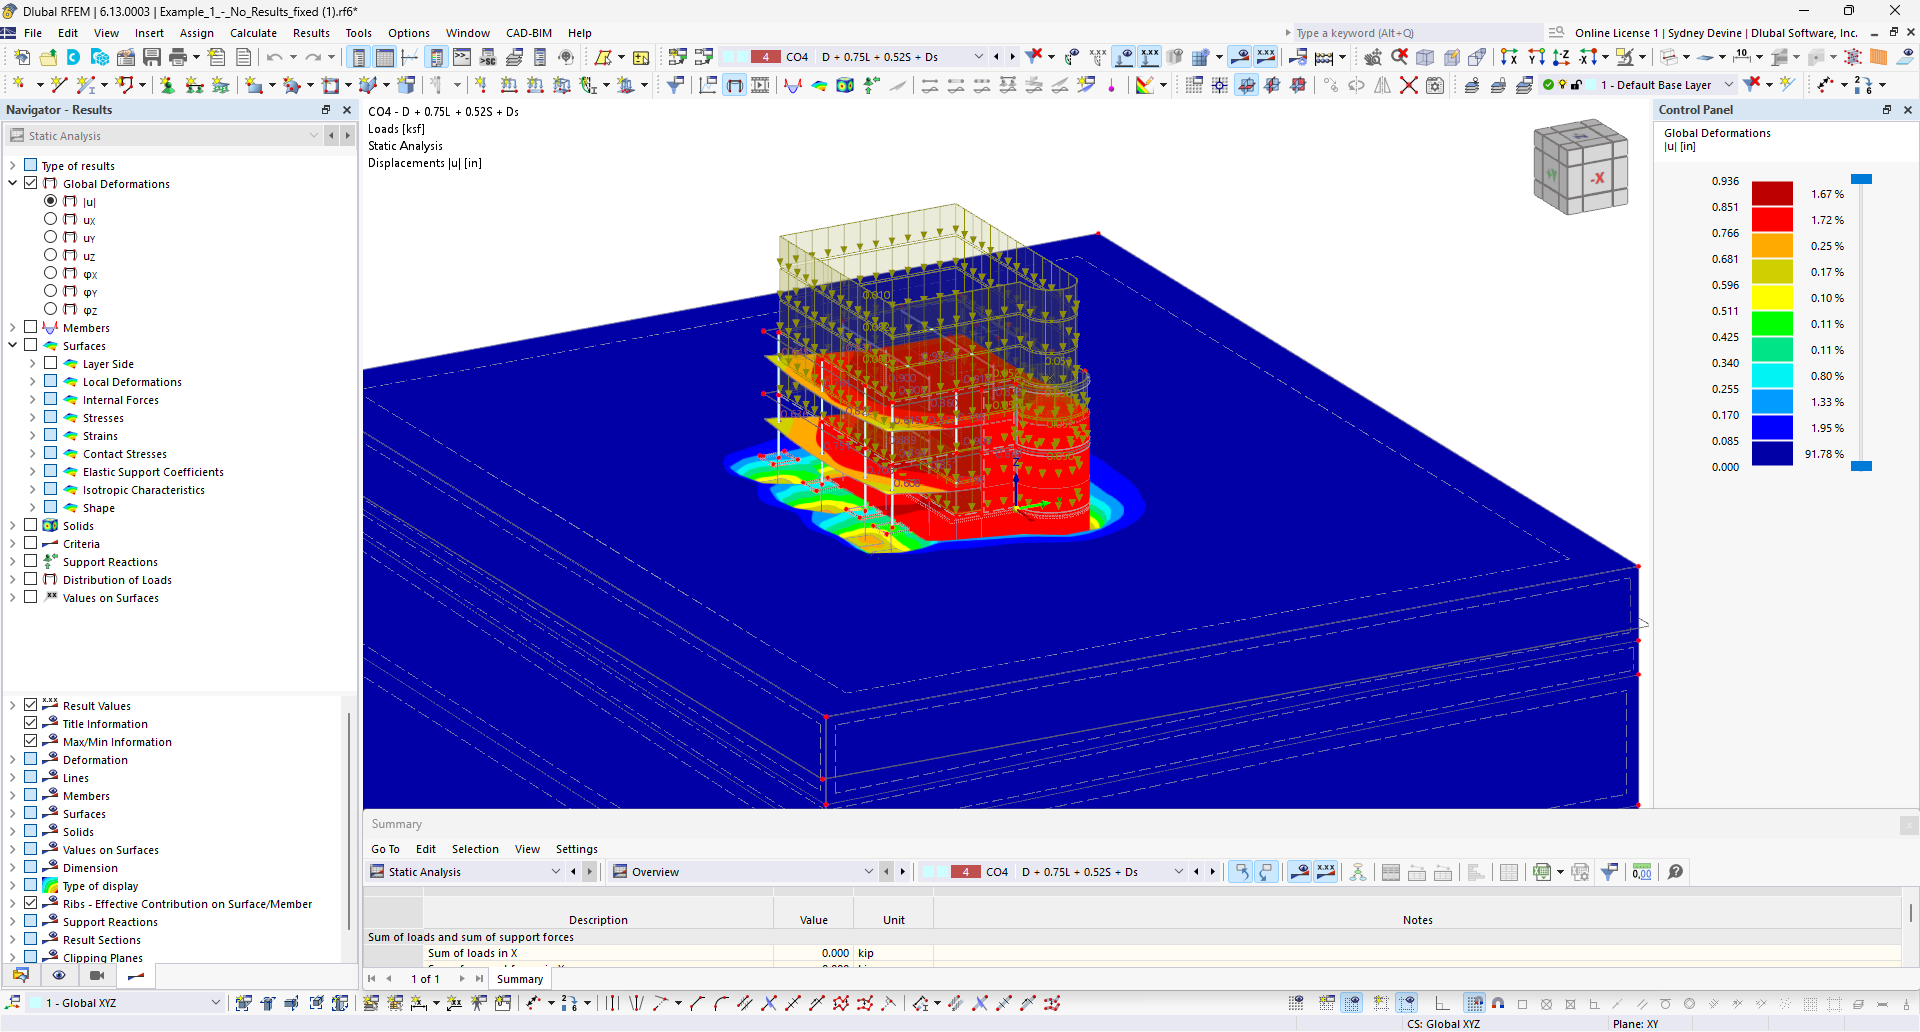Open the Calculate menu
Screen dimensions: 1920x1032
coord(253,33)
